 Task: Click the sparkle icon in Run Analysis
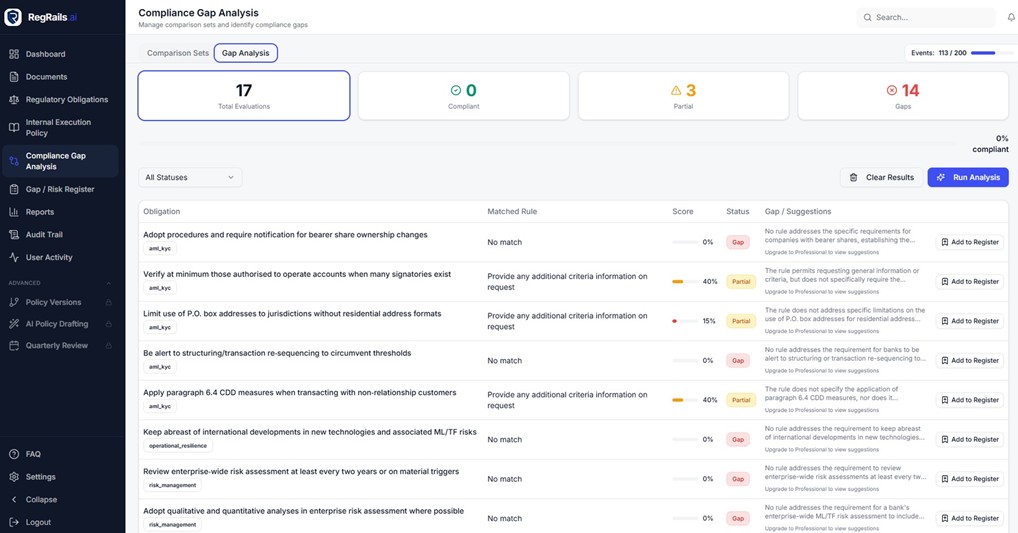click(x=941, y=177)
